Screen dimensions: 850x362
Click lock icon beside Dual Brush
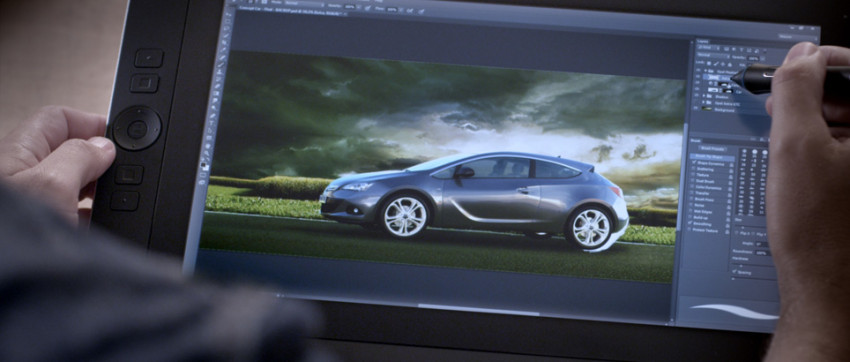point(730,183)
